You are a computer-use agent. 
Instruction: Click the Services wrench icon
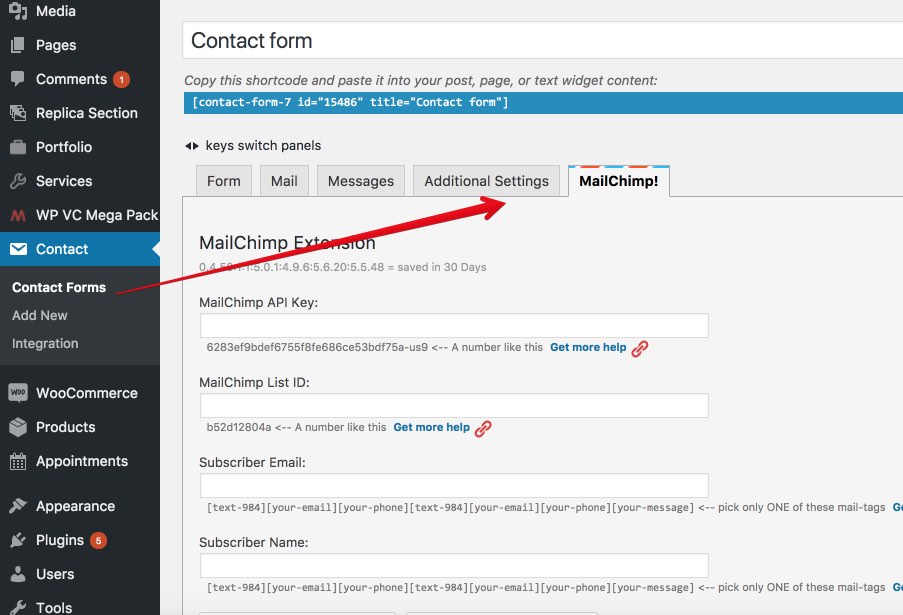click(18, 181)
